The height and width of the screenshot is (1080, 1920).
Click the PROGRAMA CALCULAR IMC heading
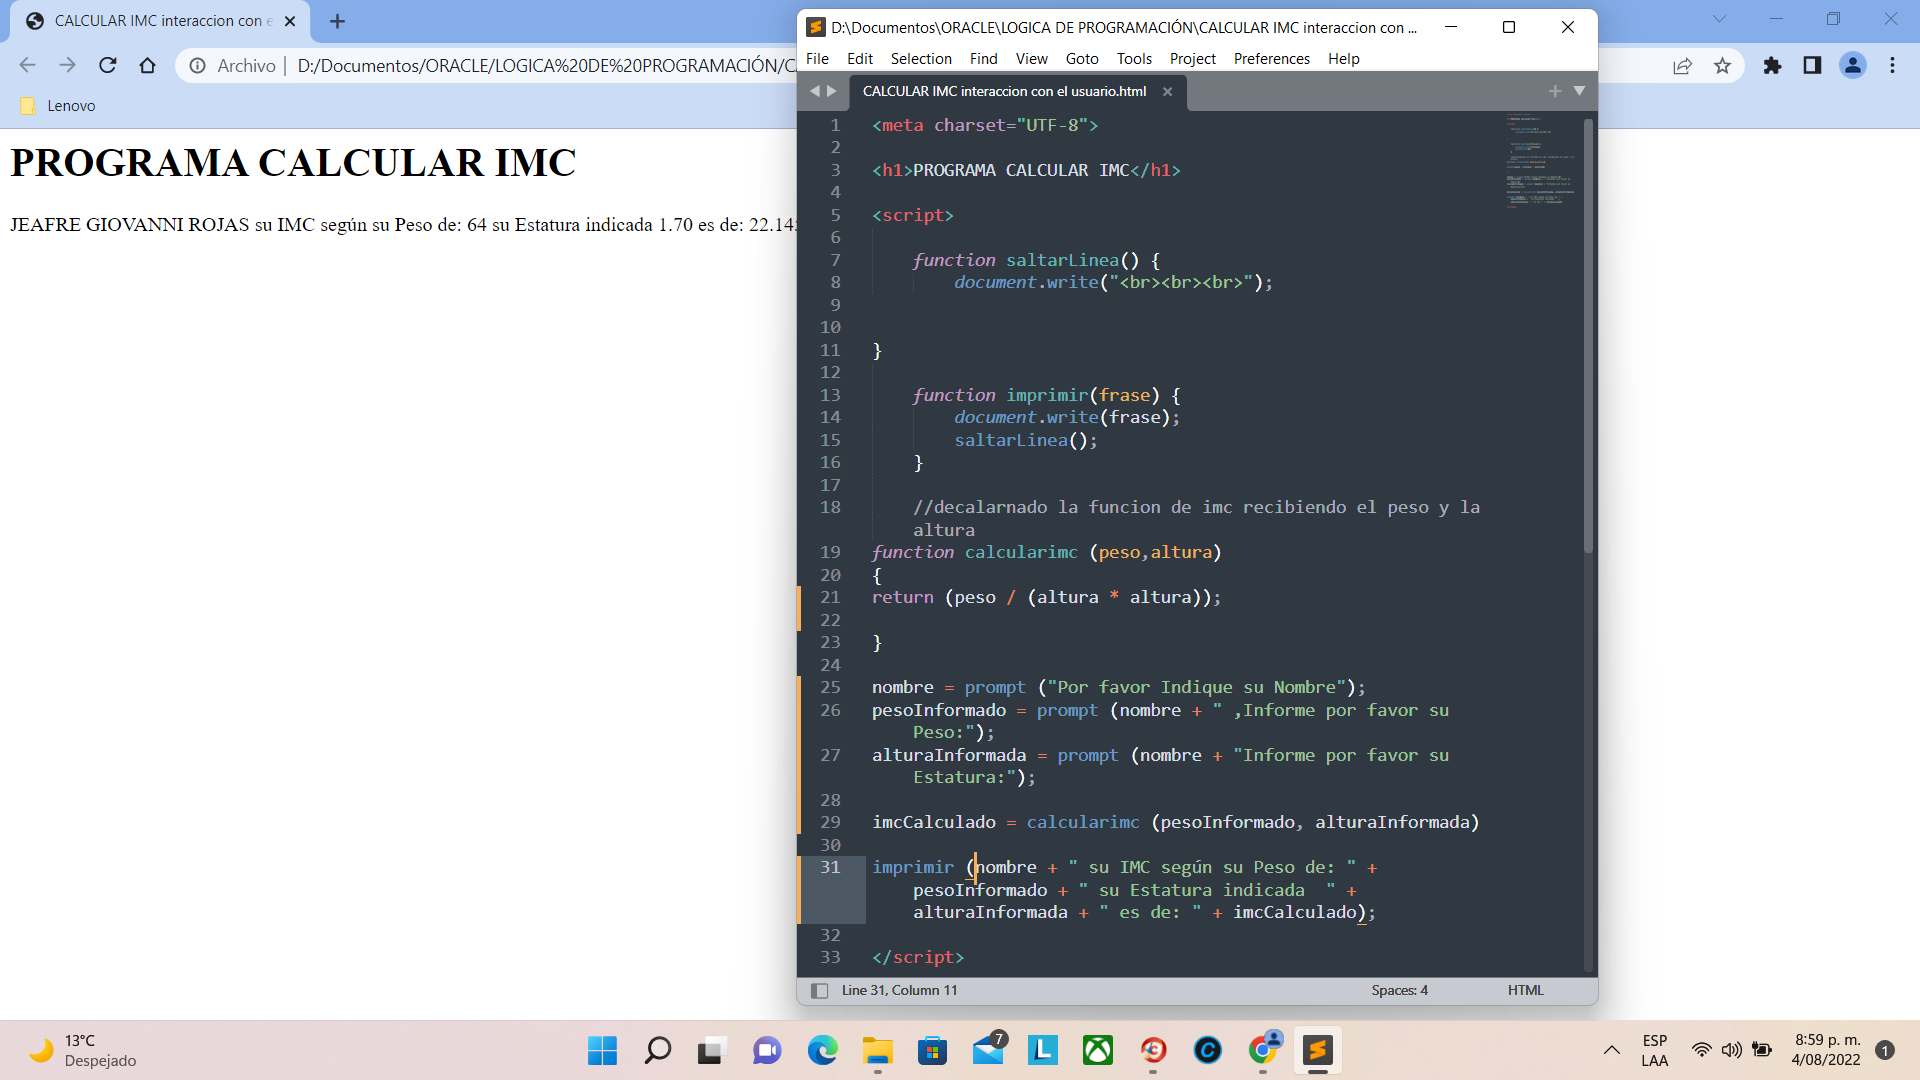[x=293, y=163]
